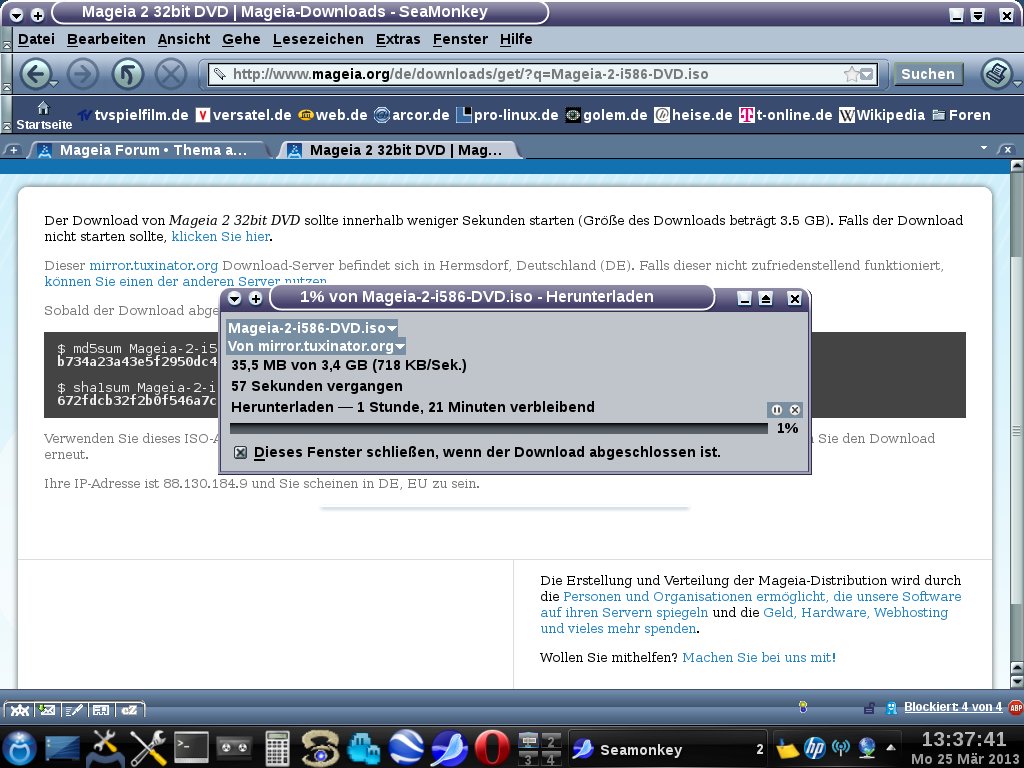Open the Print button dropdown arrow
Image resolution: width=1024 pixels, height=768 pixels.
tap(1017, 84)
